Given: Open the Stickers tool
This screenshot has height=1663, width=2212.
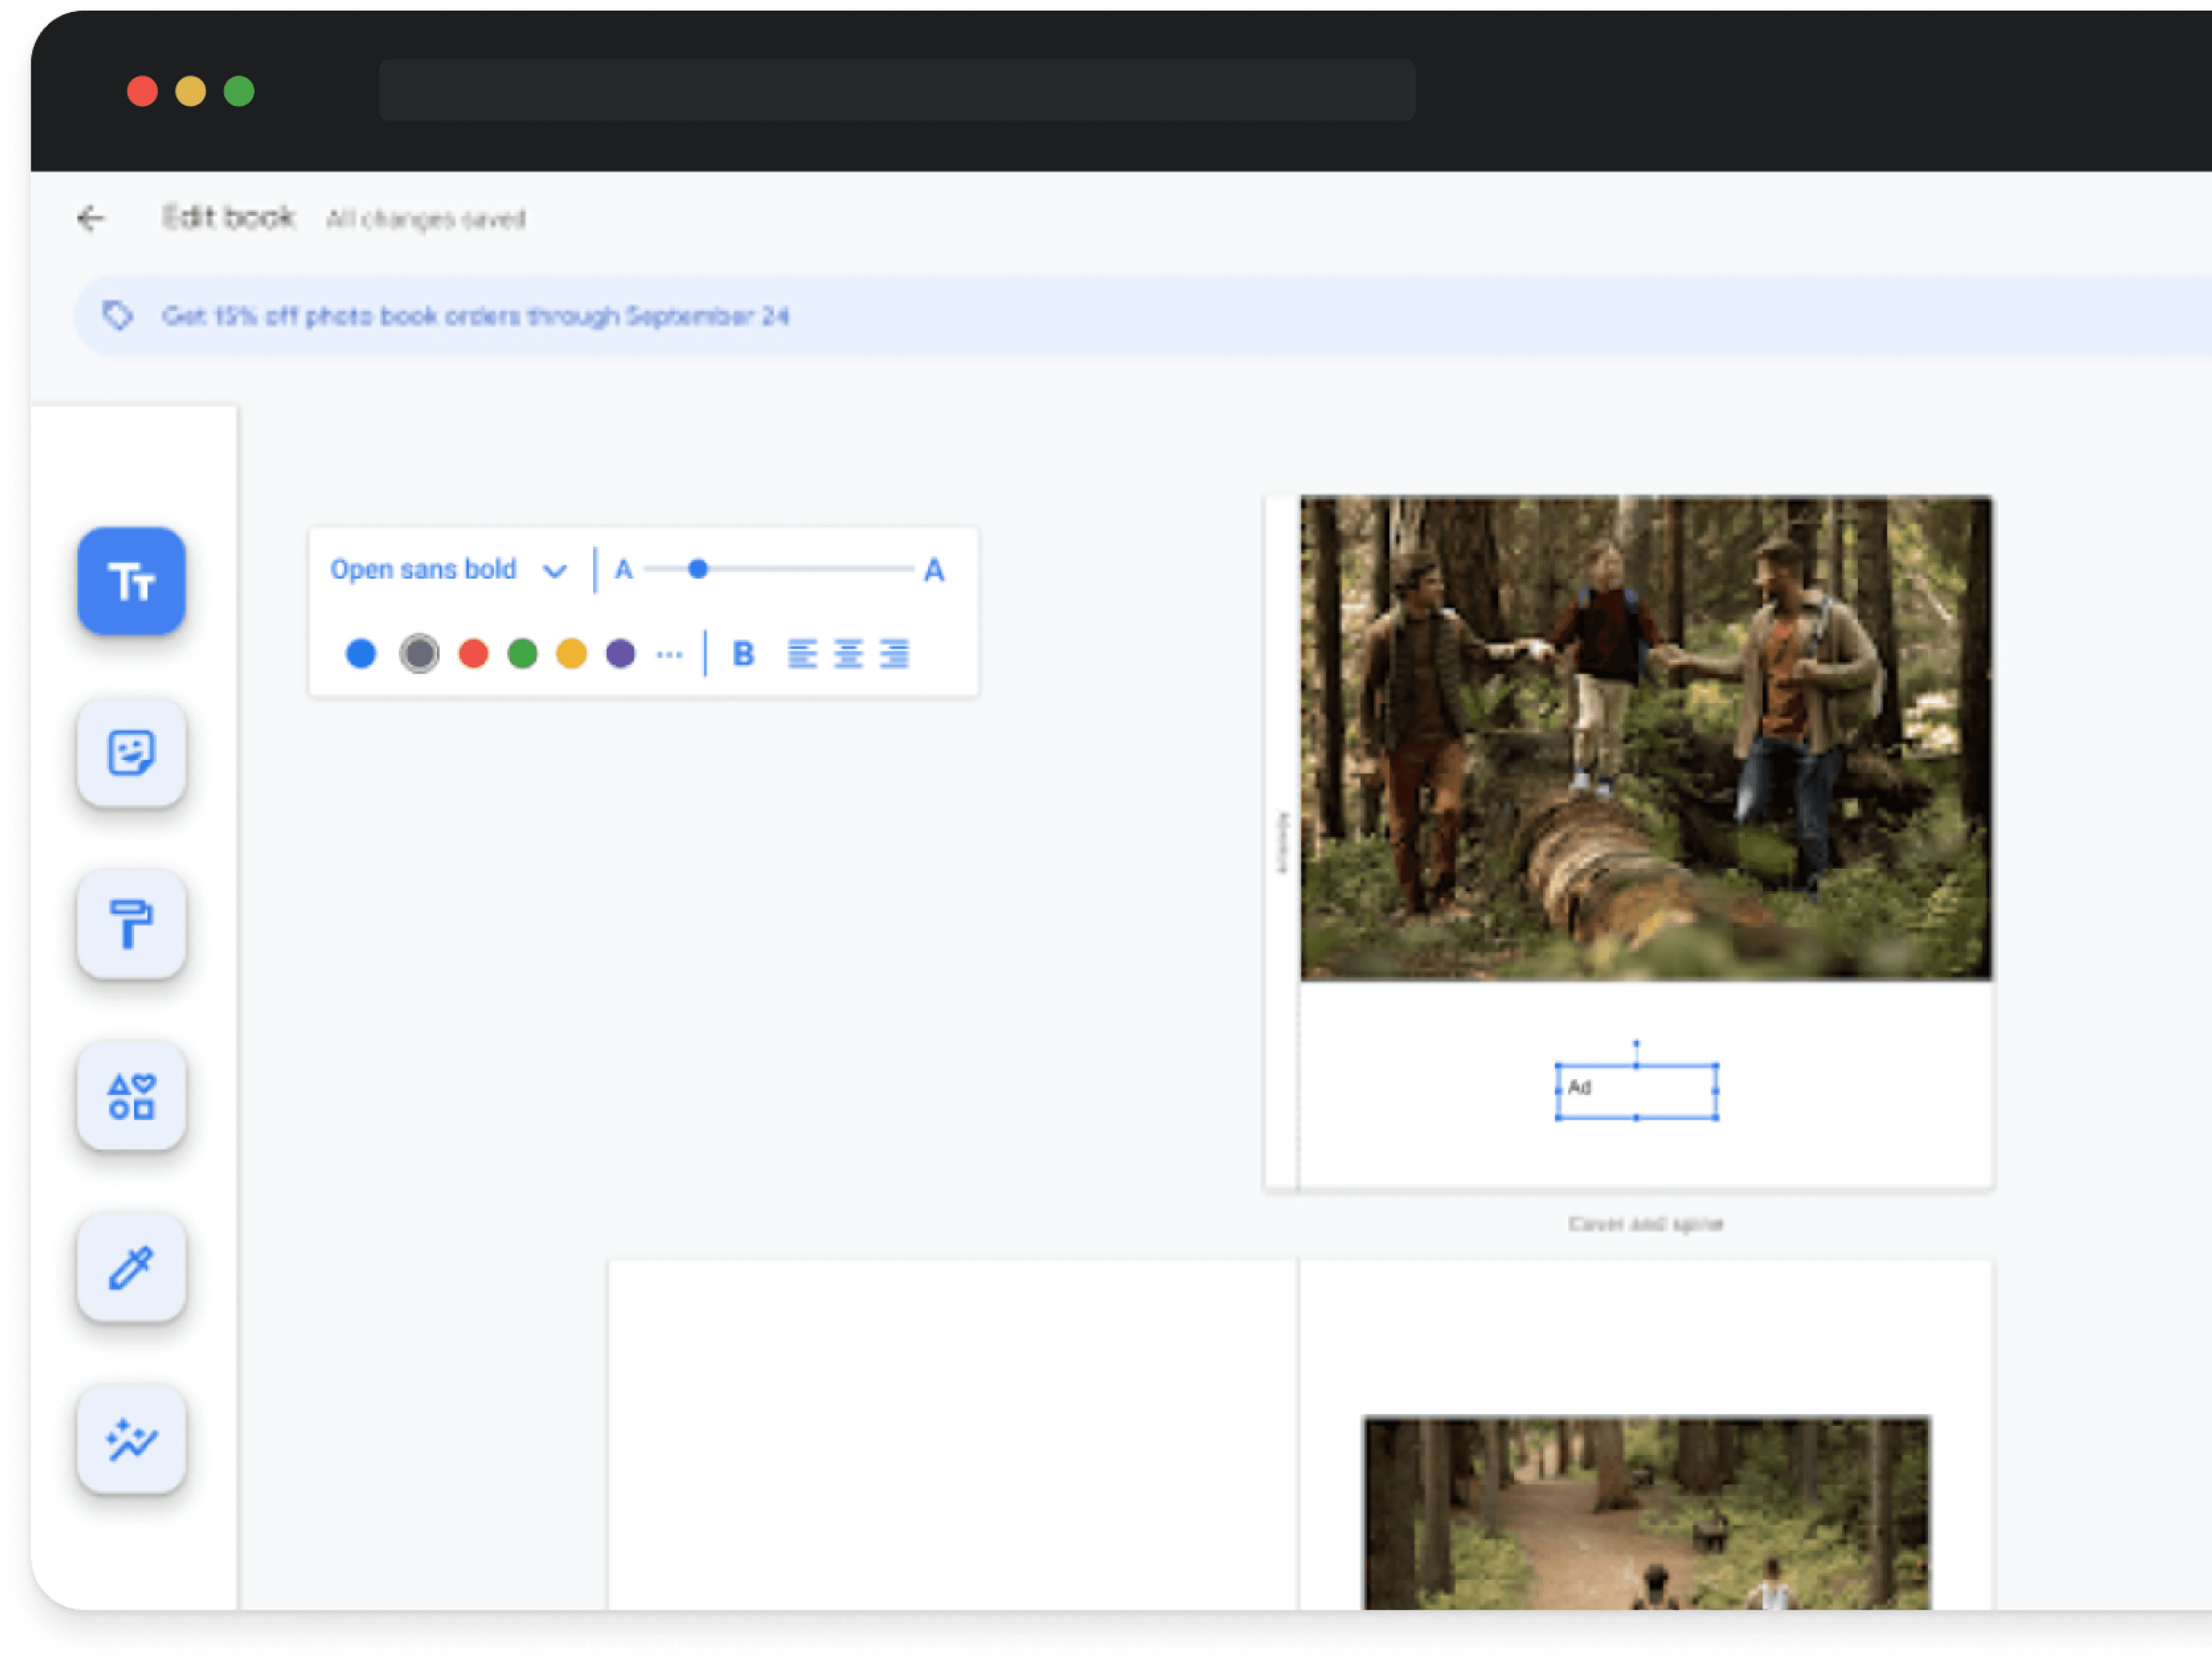Looking at the screenshot, I should click(131, 752).
